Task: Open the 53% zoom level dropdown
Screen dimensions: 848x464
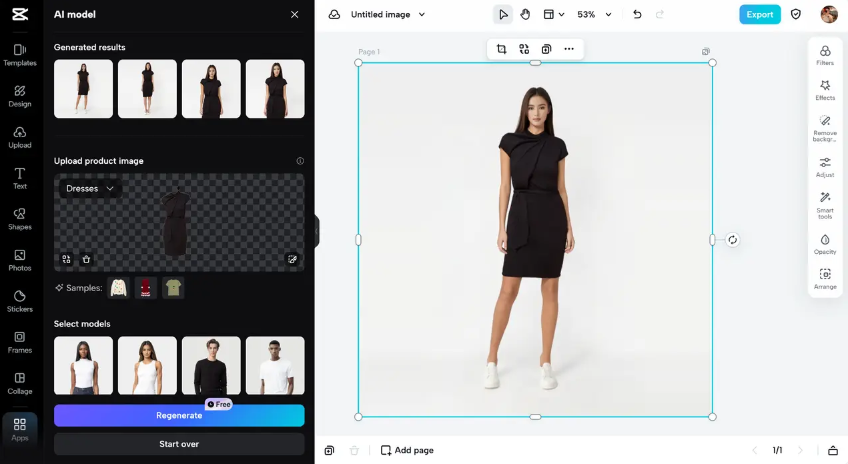Action: pos(594,15)
